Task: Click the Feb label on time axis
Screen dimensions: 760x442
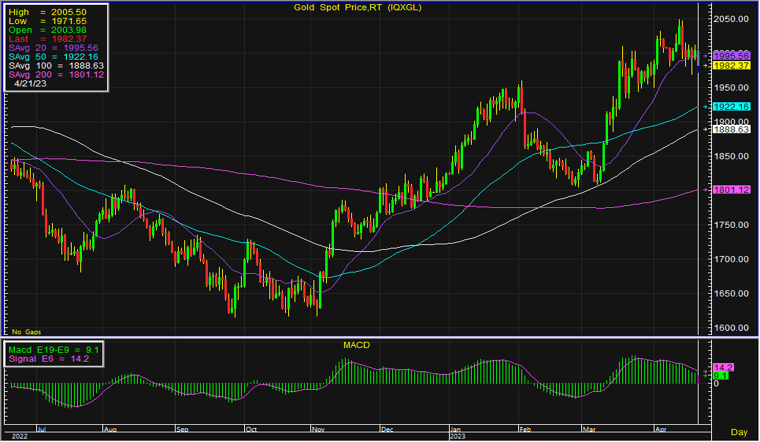Action: point(524,426)
